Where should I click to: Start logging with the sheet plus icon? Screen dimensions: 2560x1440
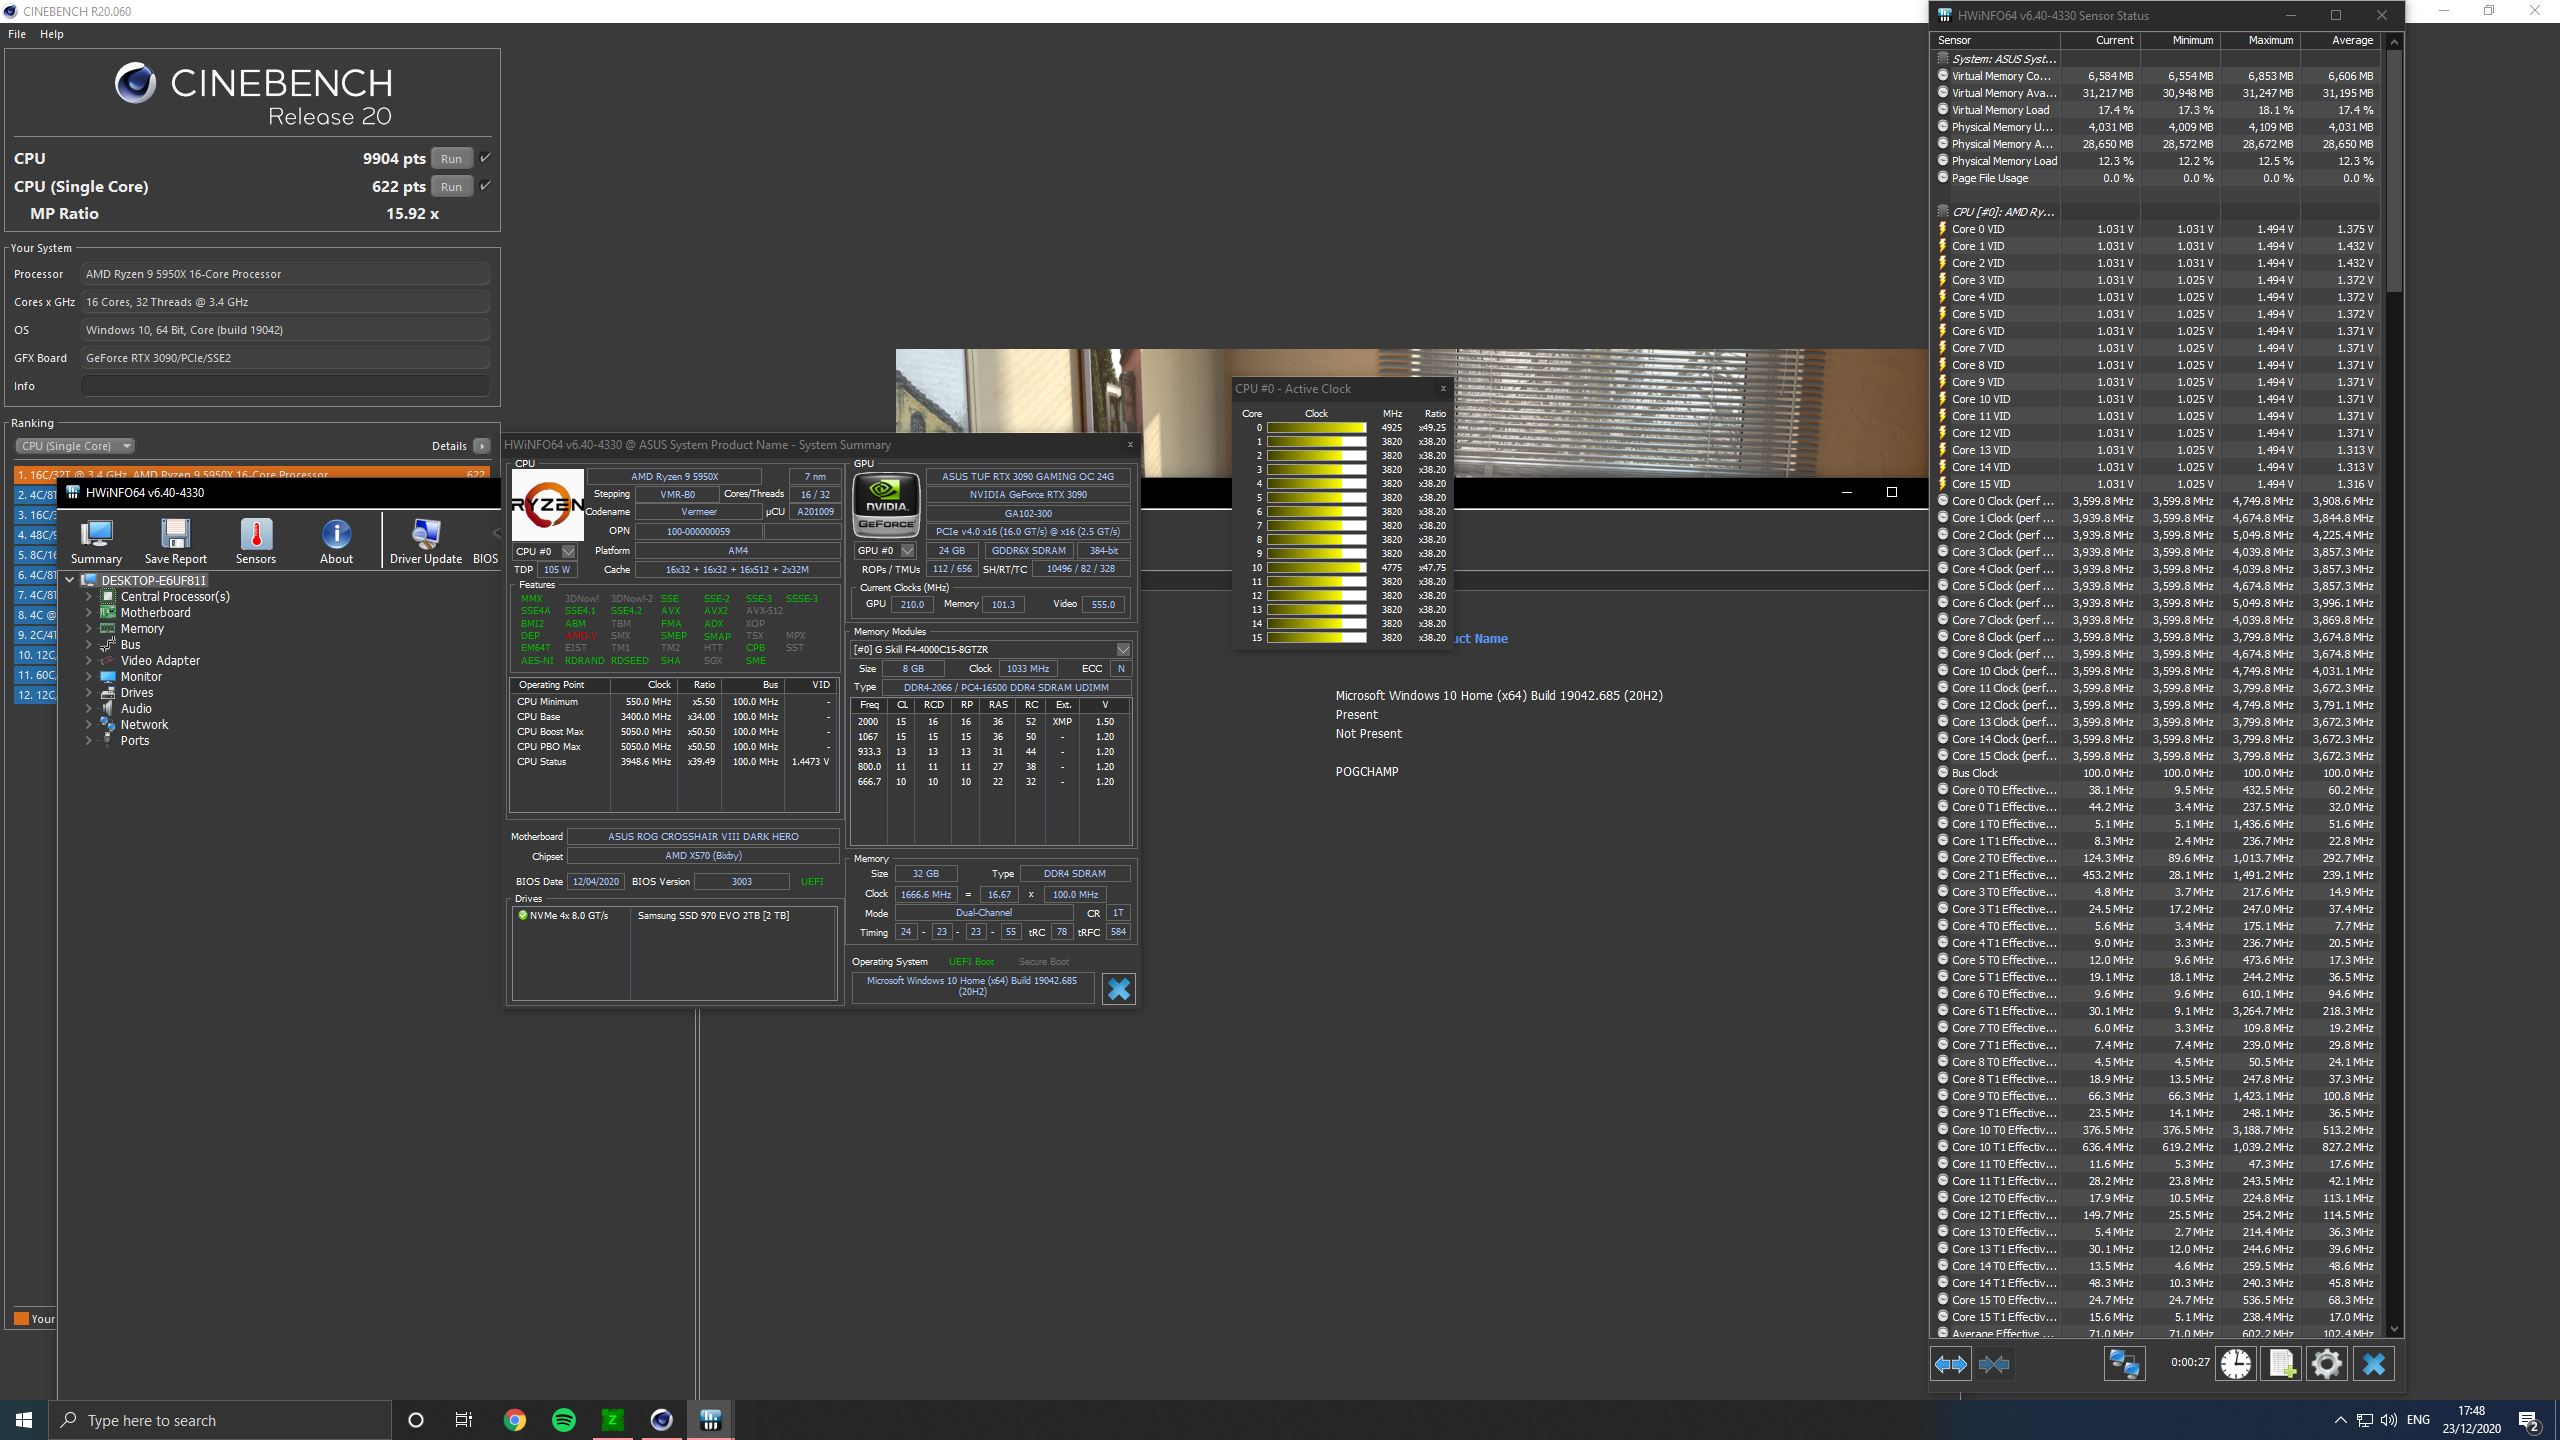coord(2282,1364)
